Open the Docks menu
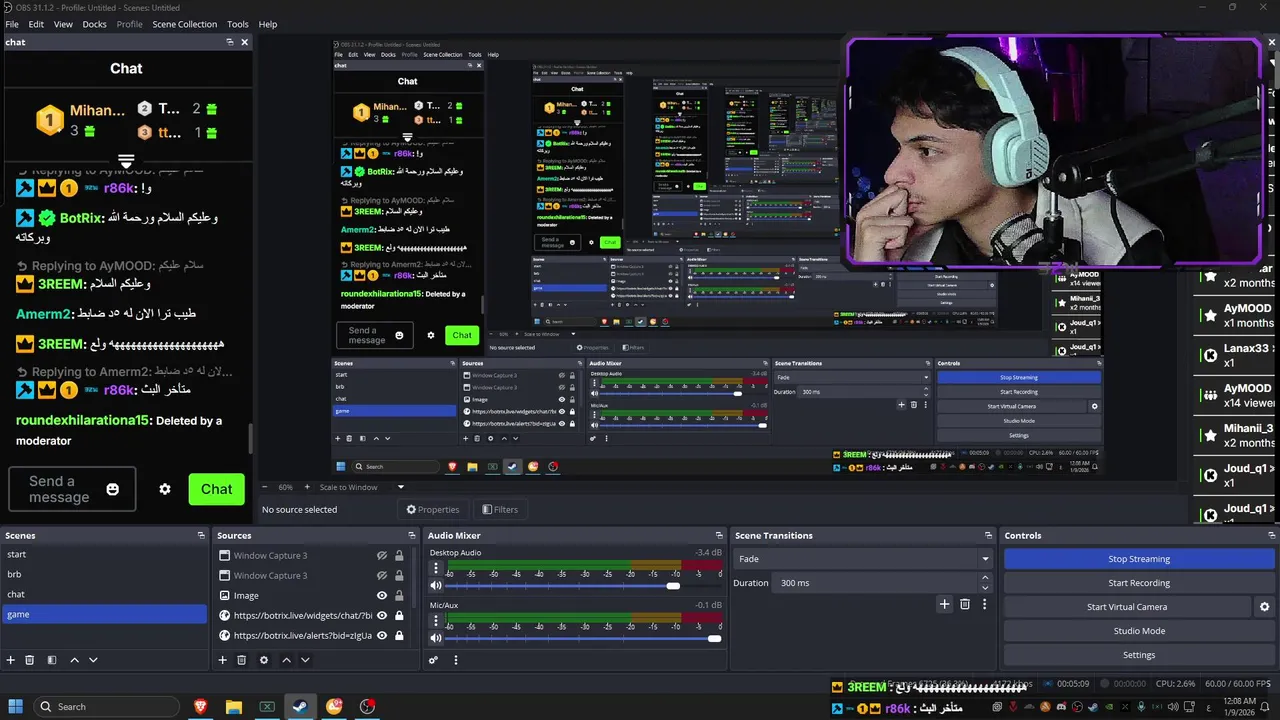Image resolution: width=1280 pixels, height=720 pixels. pos(94,24)
